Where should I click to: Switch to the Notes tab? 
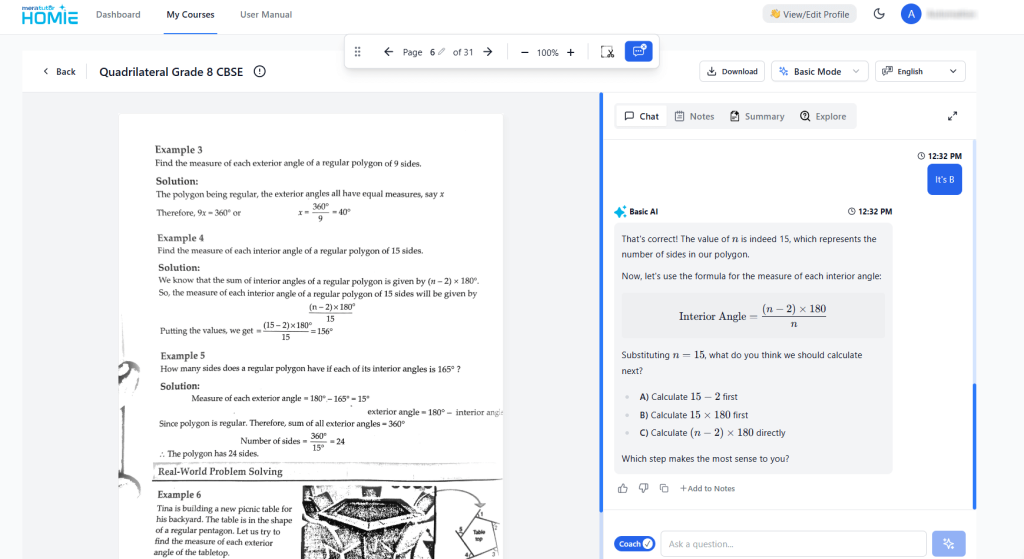(694, 116)
